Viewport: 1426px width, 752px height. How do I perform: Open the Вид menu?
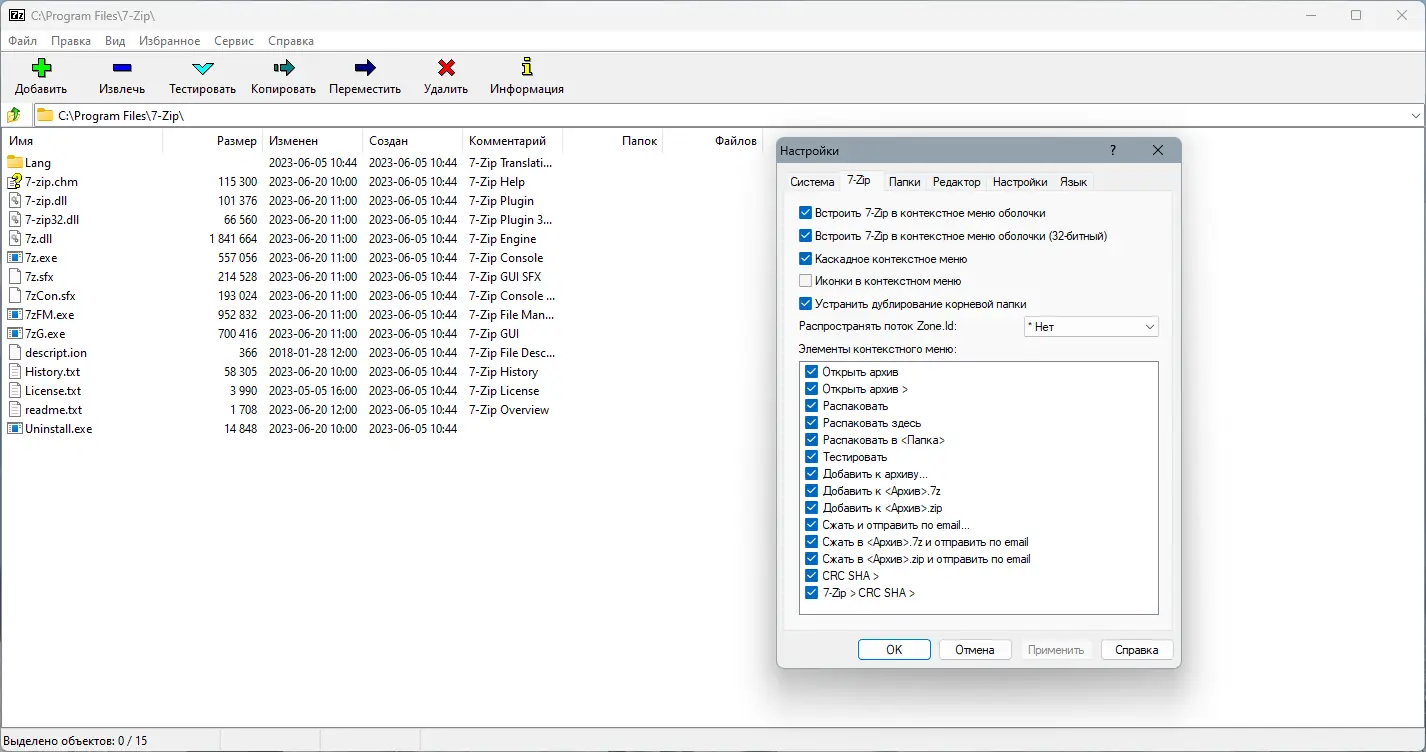click(115, 41)
